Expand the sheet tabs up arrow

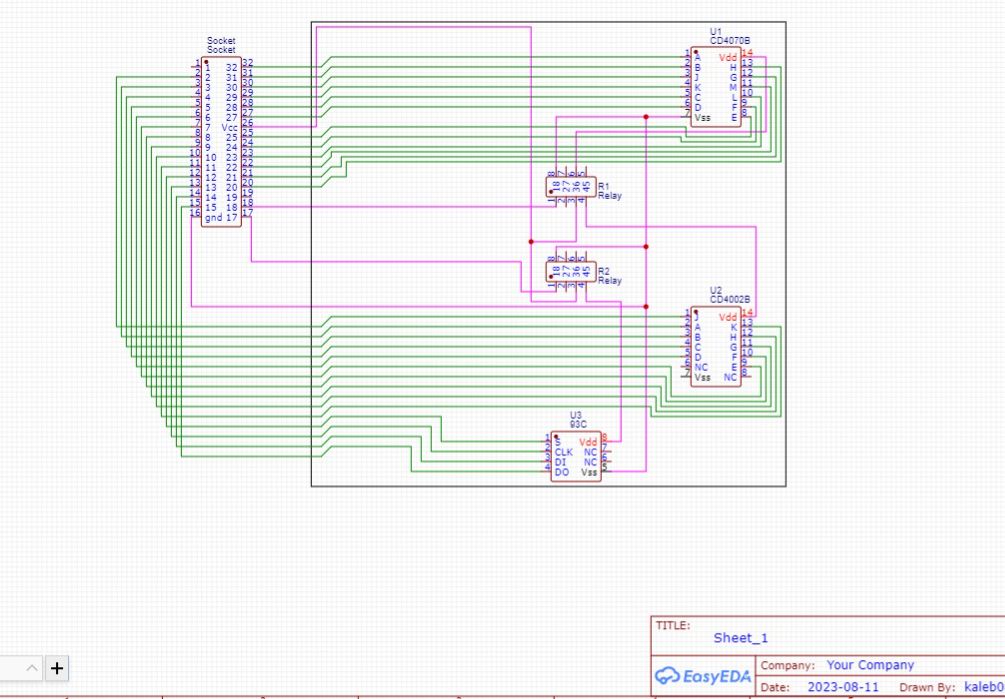[x=31, y=668]
